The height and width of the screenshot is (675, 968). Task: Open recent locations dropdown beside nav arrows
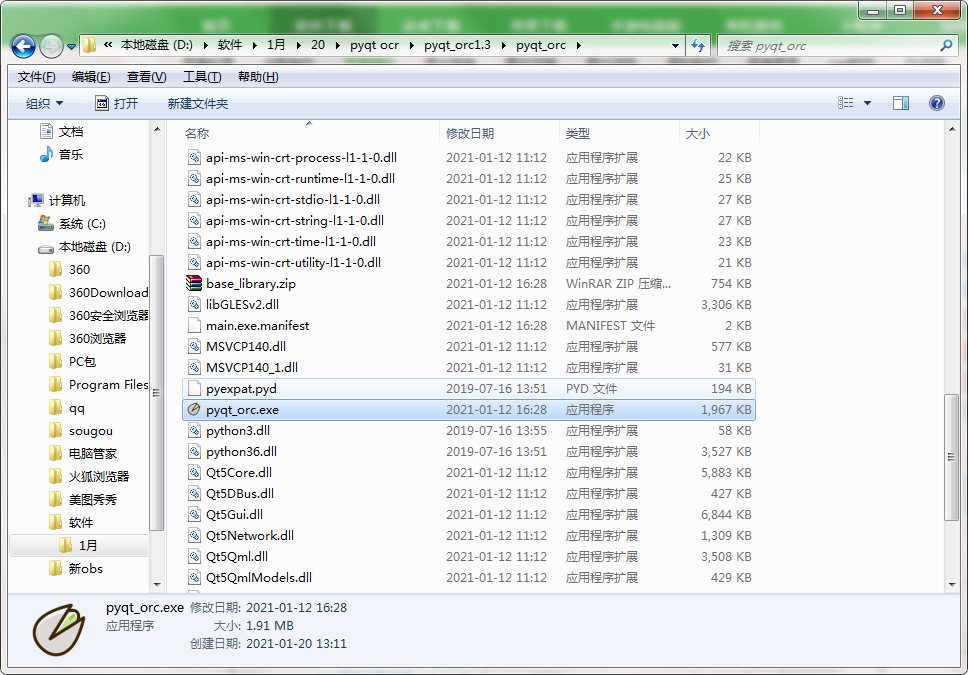(x=71, y=46)
